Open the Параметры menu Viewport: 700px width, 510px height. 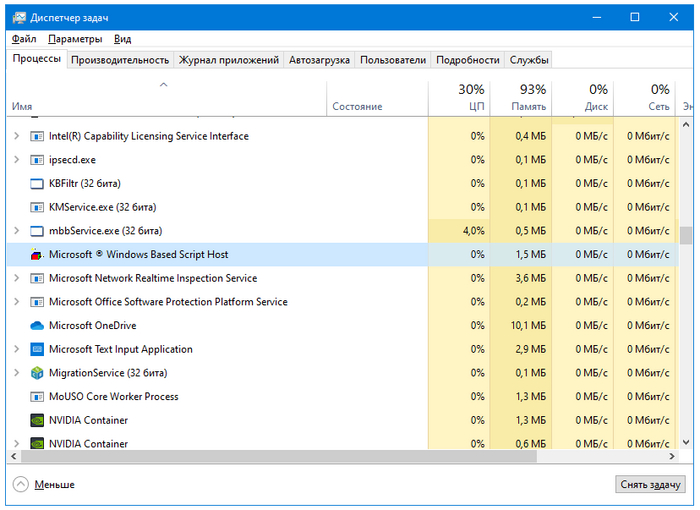point(75,39)
